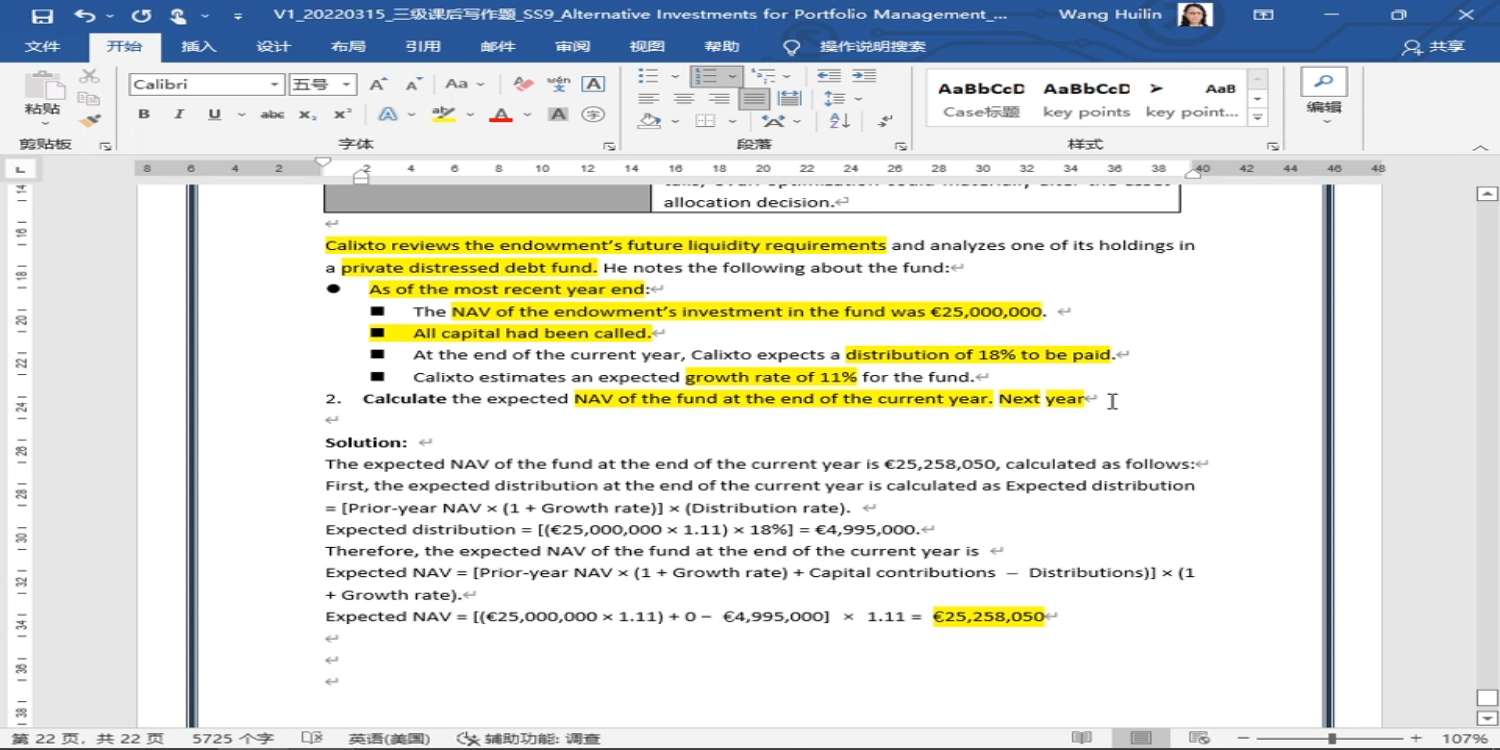Switch to the 审阅 ribbon tab

[573, 47]
